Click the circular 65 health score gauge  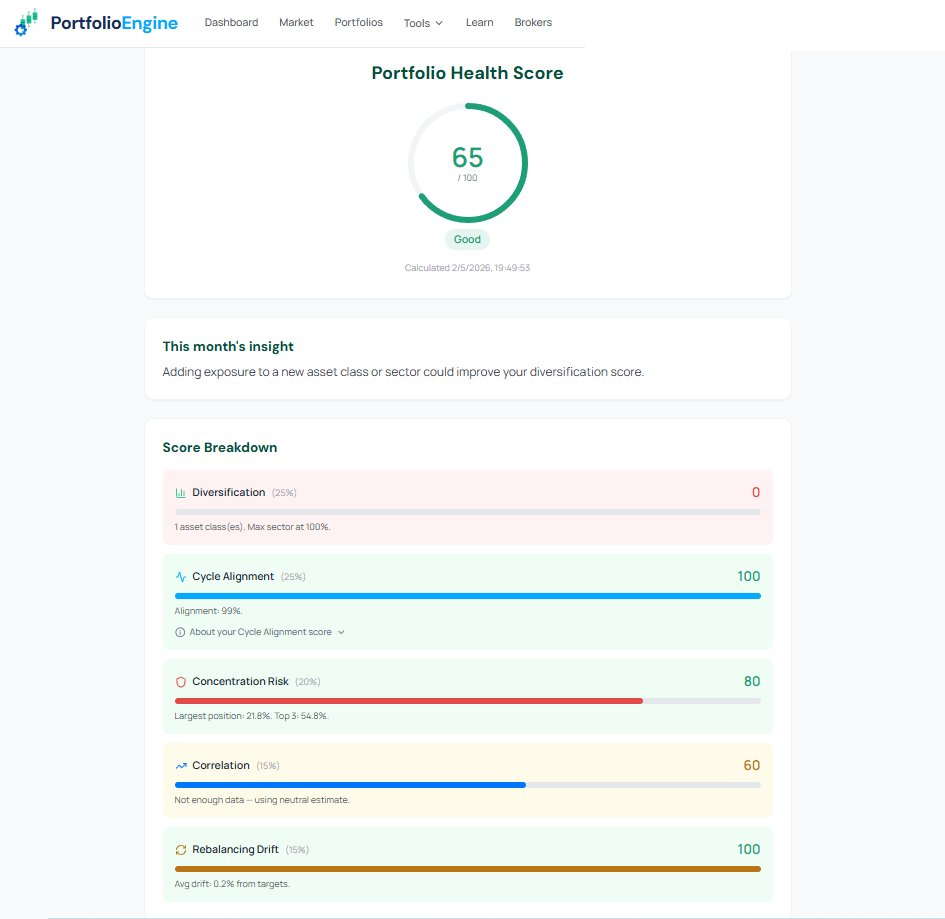468,163
